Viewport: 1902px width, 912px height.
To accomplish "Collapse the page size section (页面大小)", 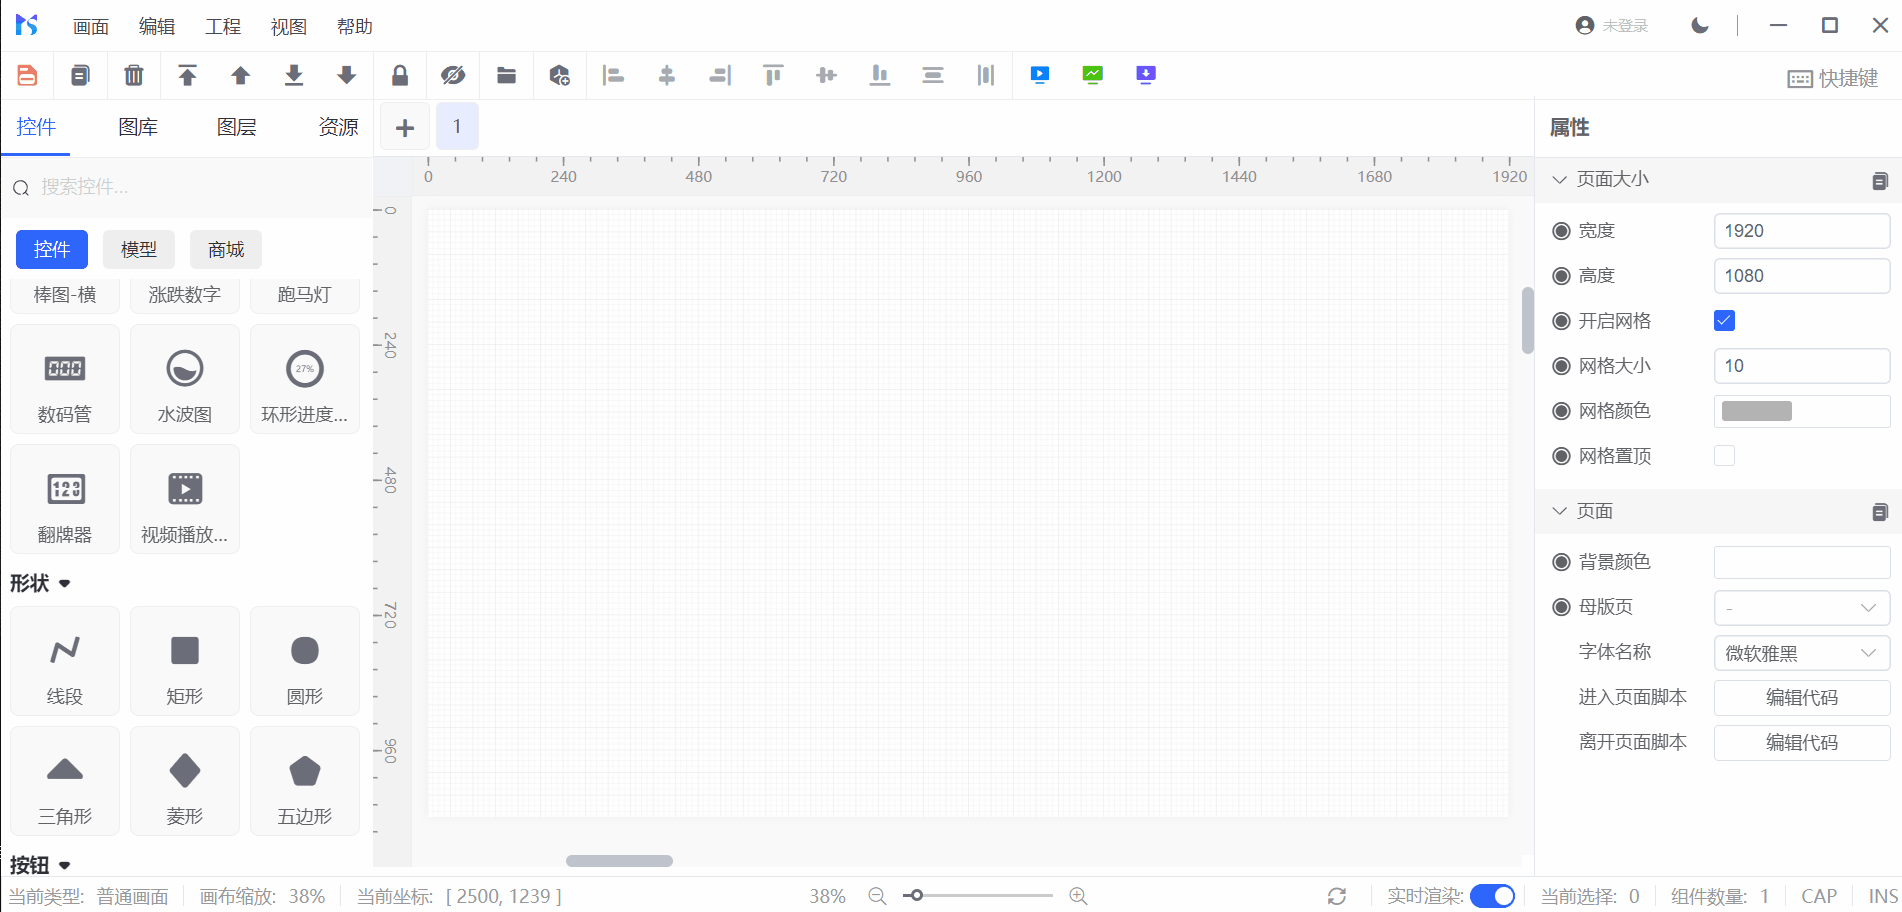I will [x=1560, y=180].
